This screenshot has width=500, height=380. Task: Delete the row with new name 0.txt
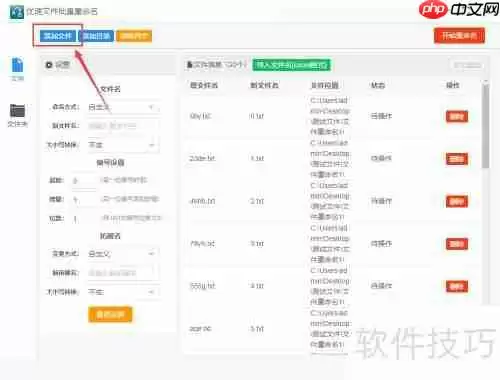(x=457, y=116)
